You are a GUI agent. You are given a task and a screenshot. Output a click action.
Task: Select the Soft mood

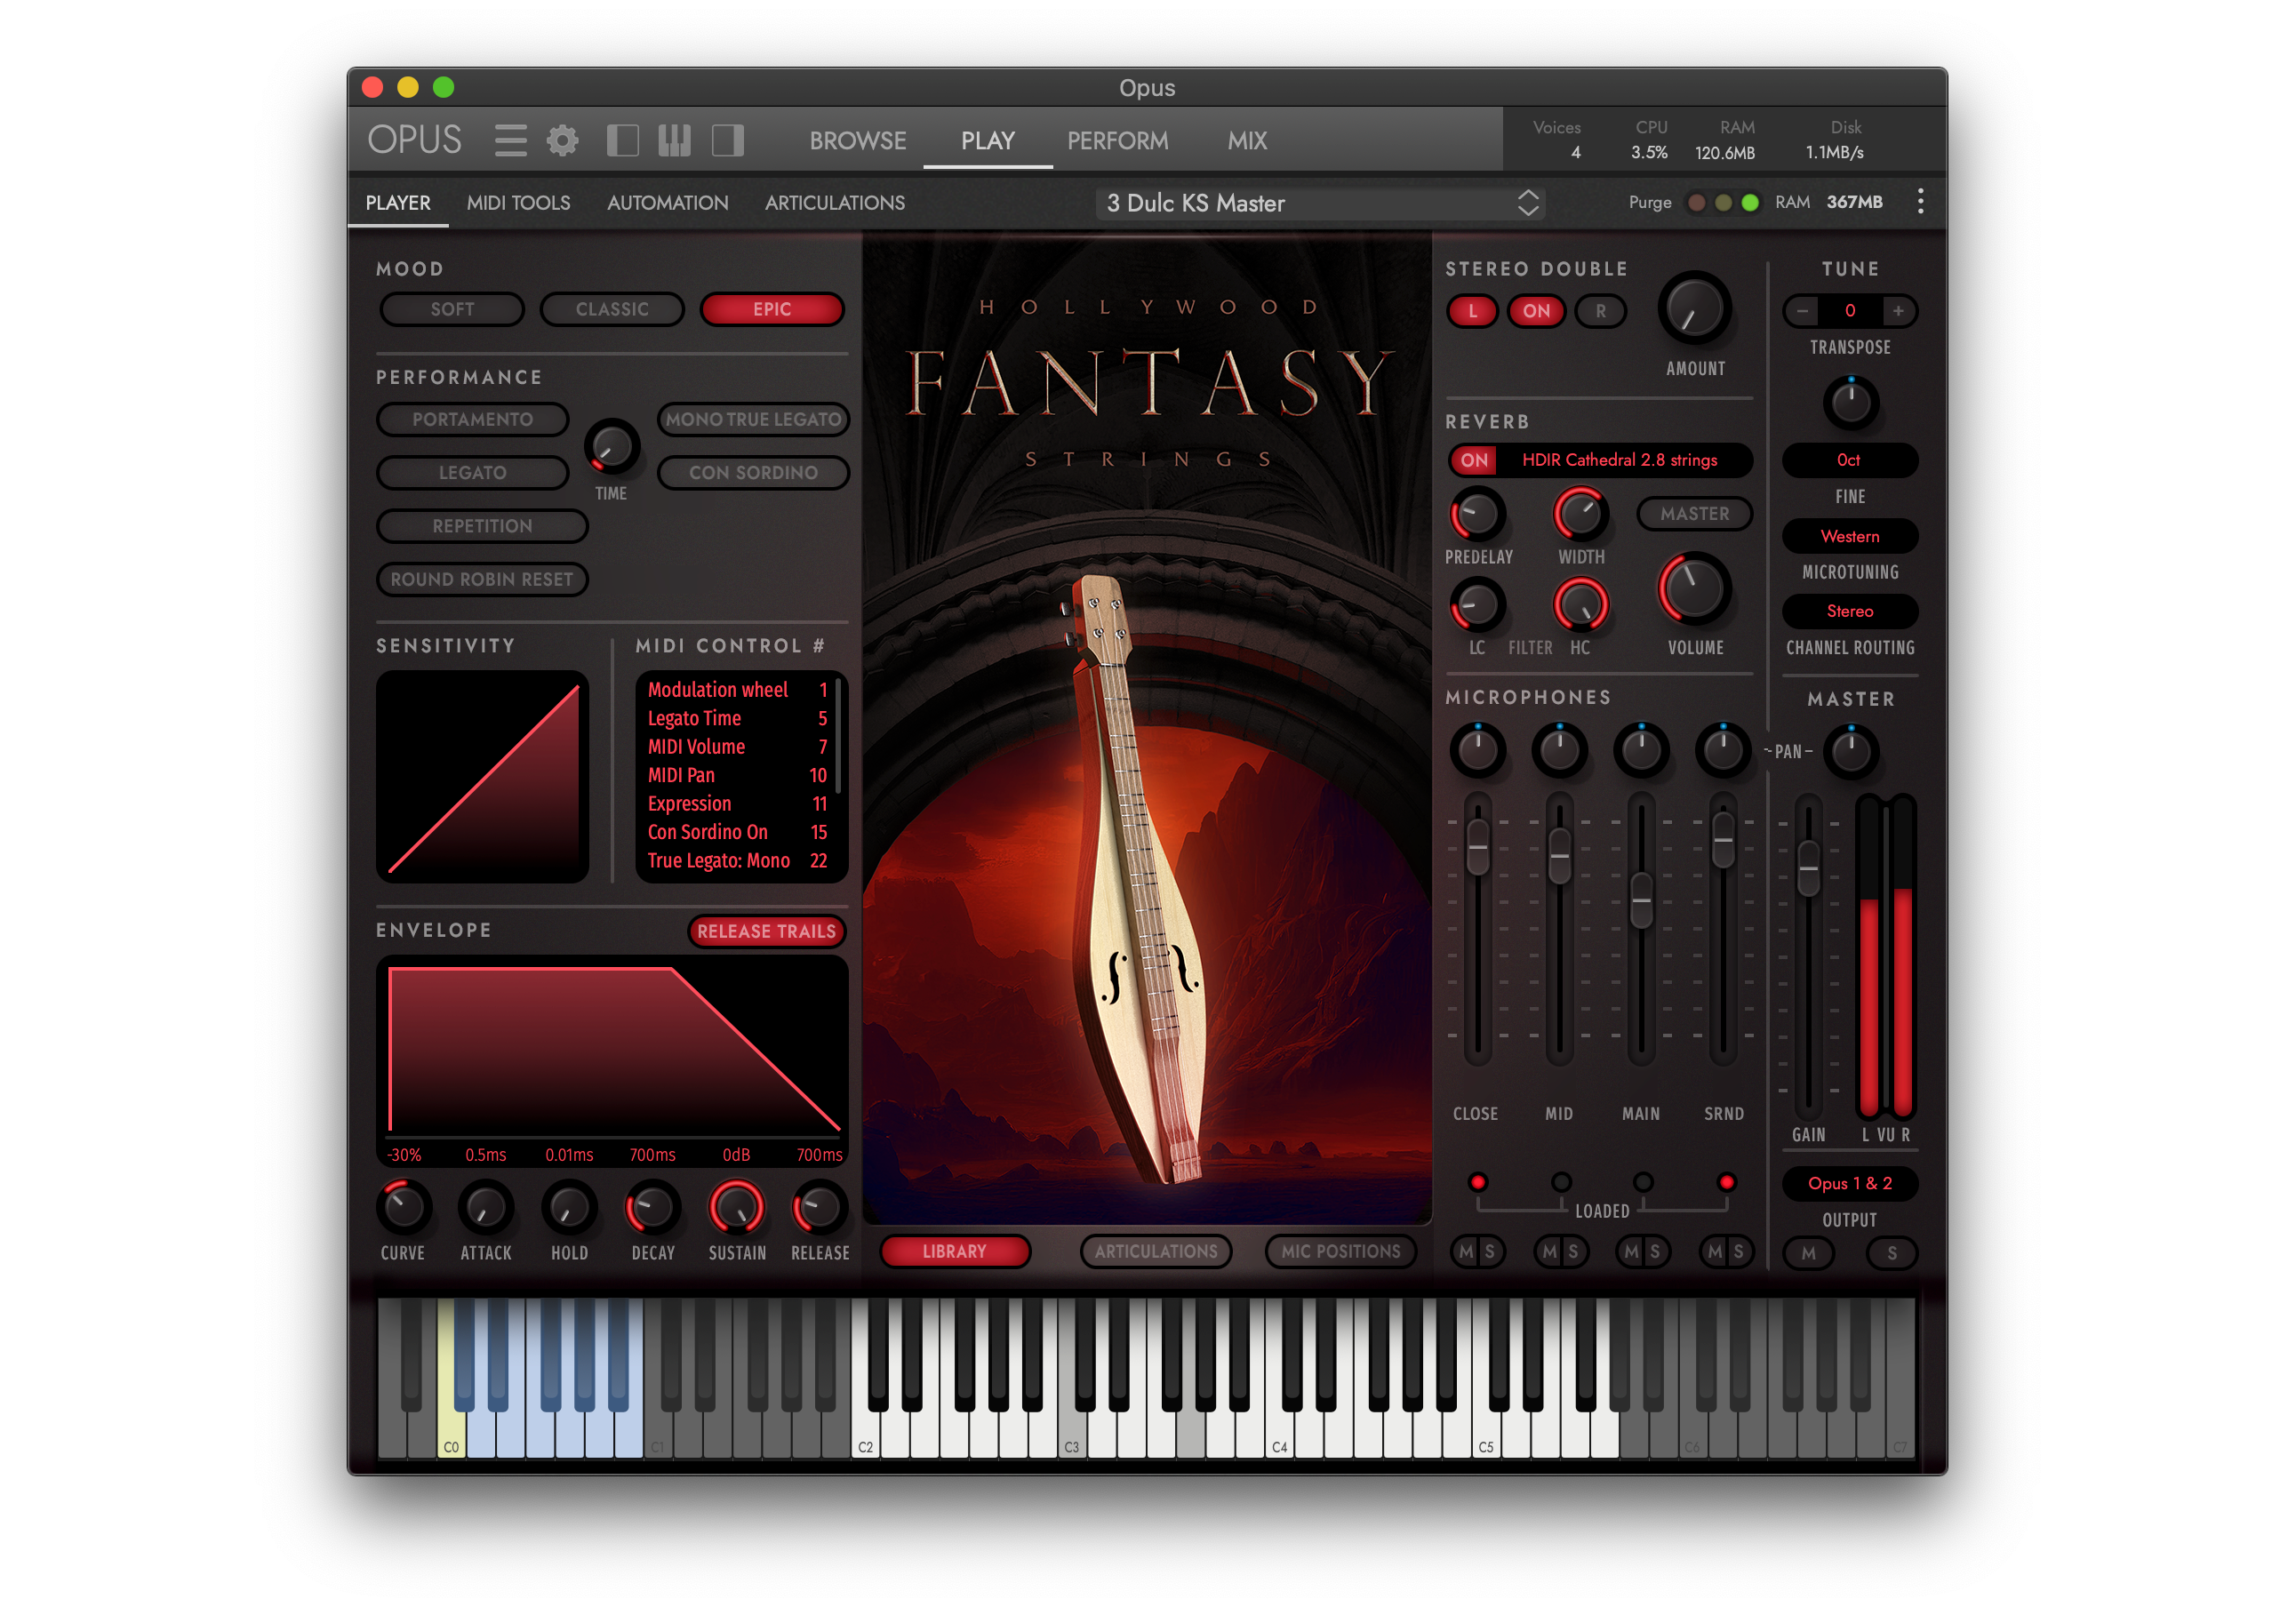452,310
